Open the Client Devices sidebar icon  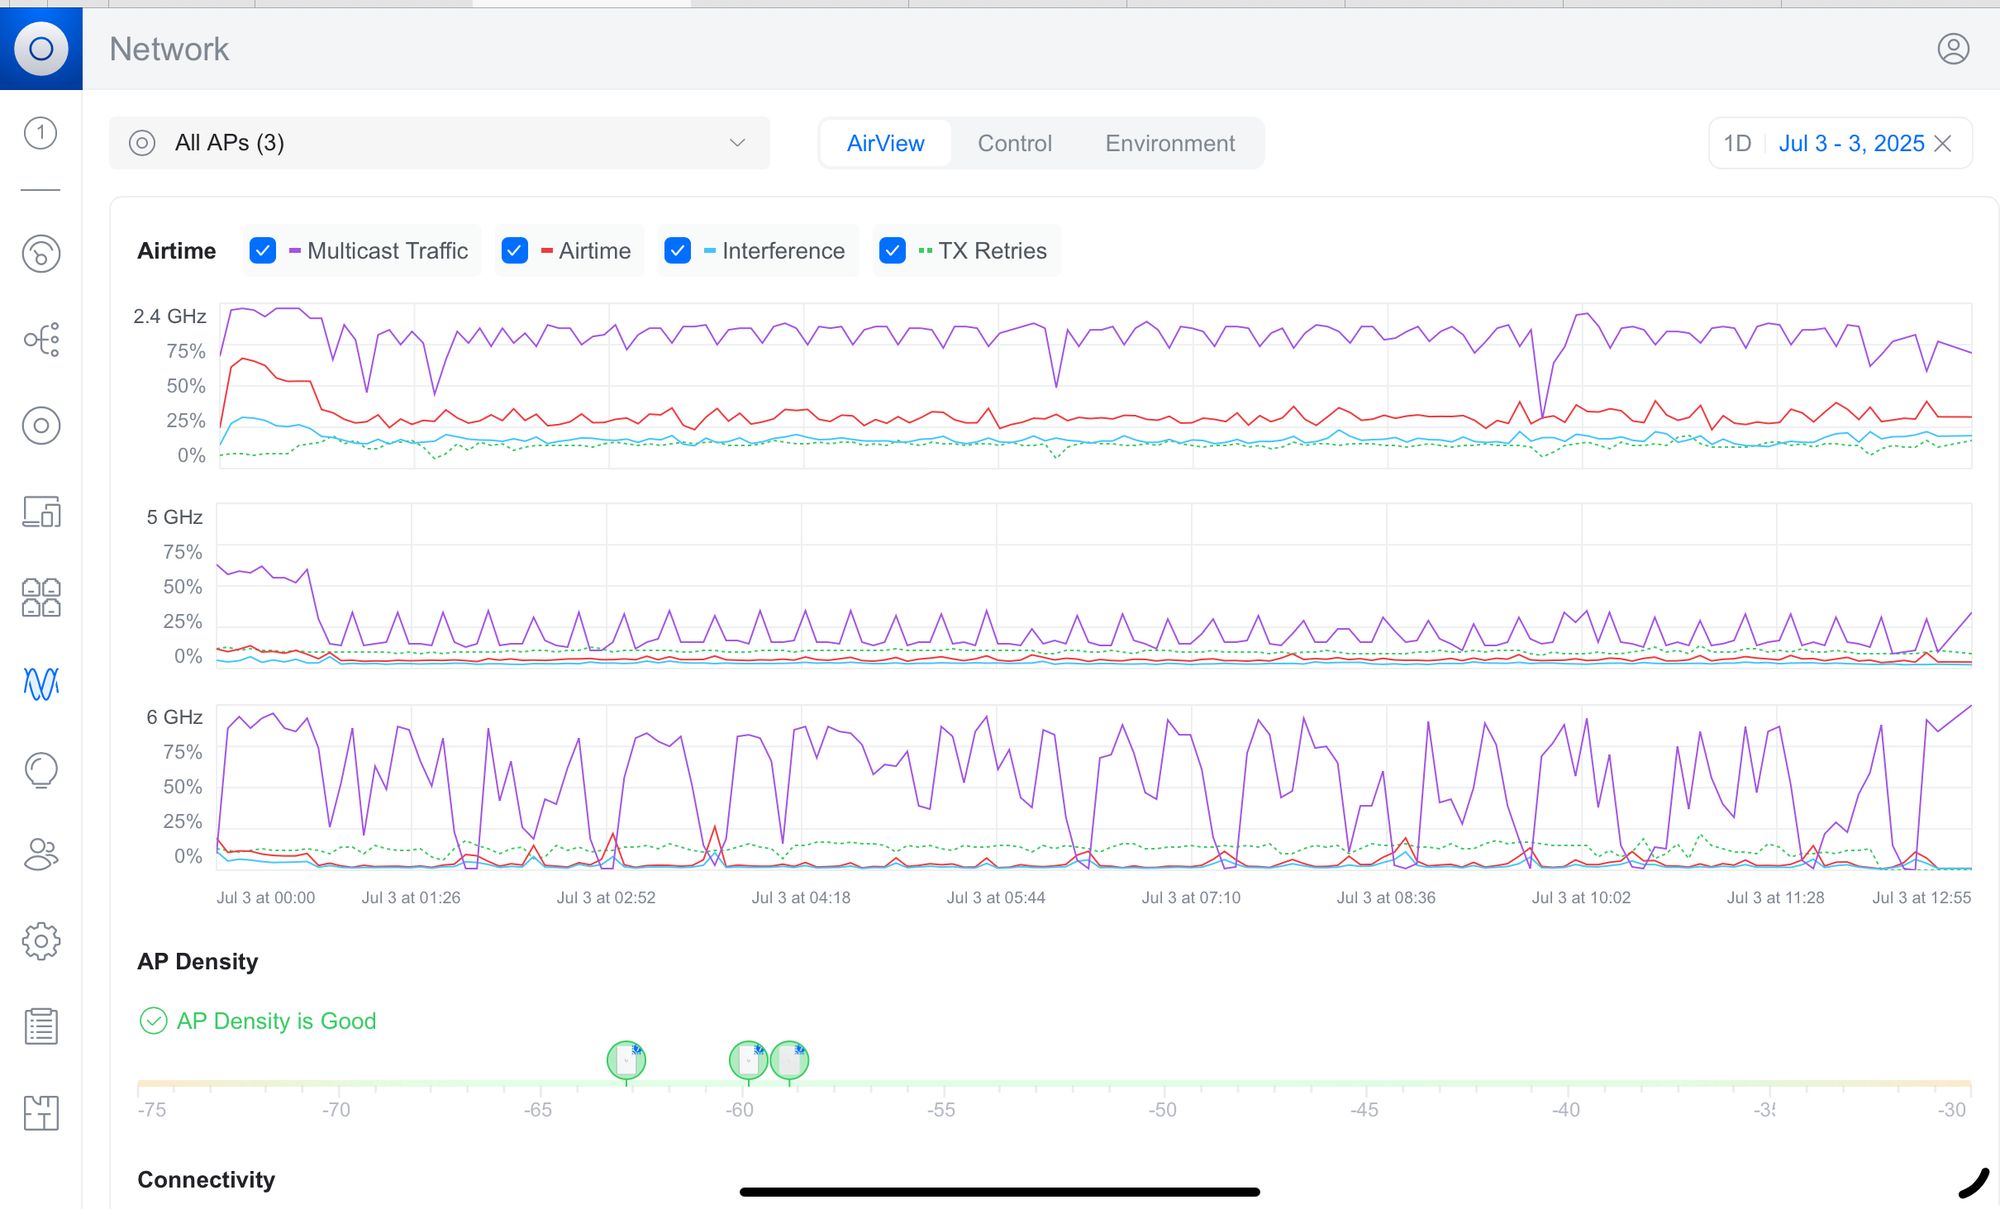pos(41,512)
